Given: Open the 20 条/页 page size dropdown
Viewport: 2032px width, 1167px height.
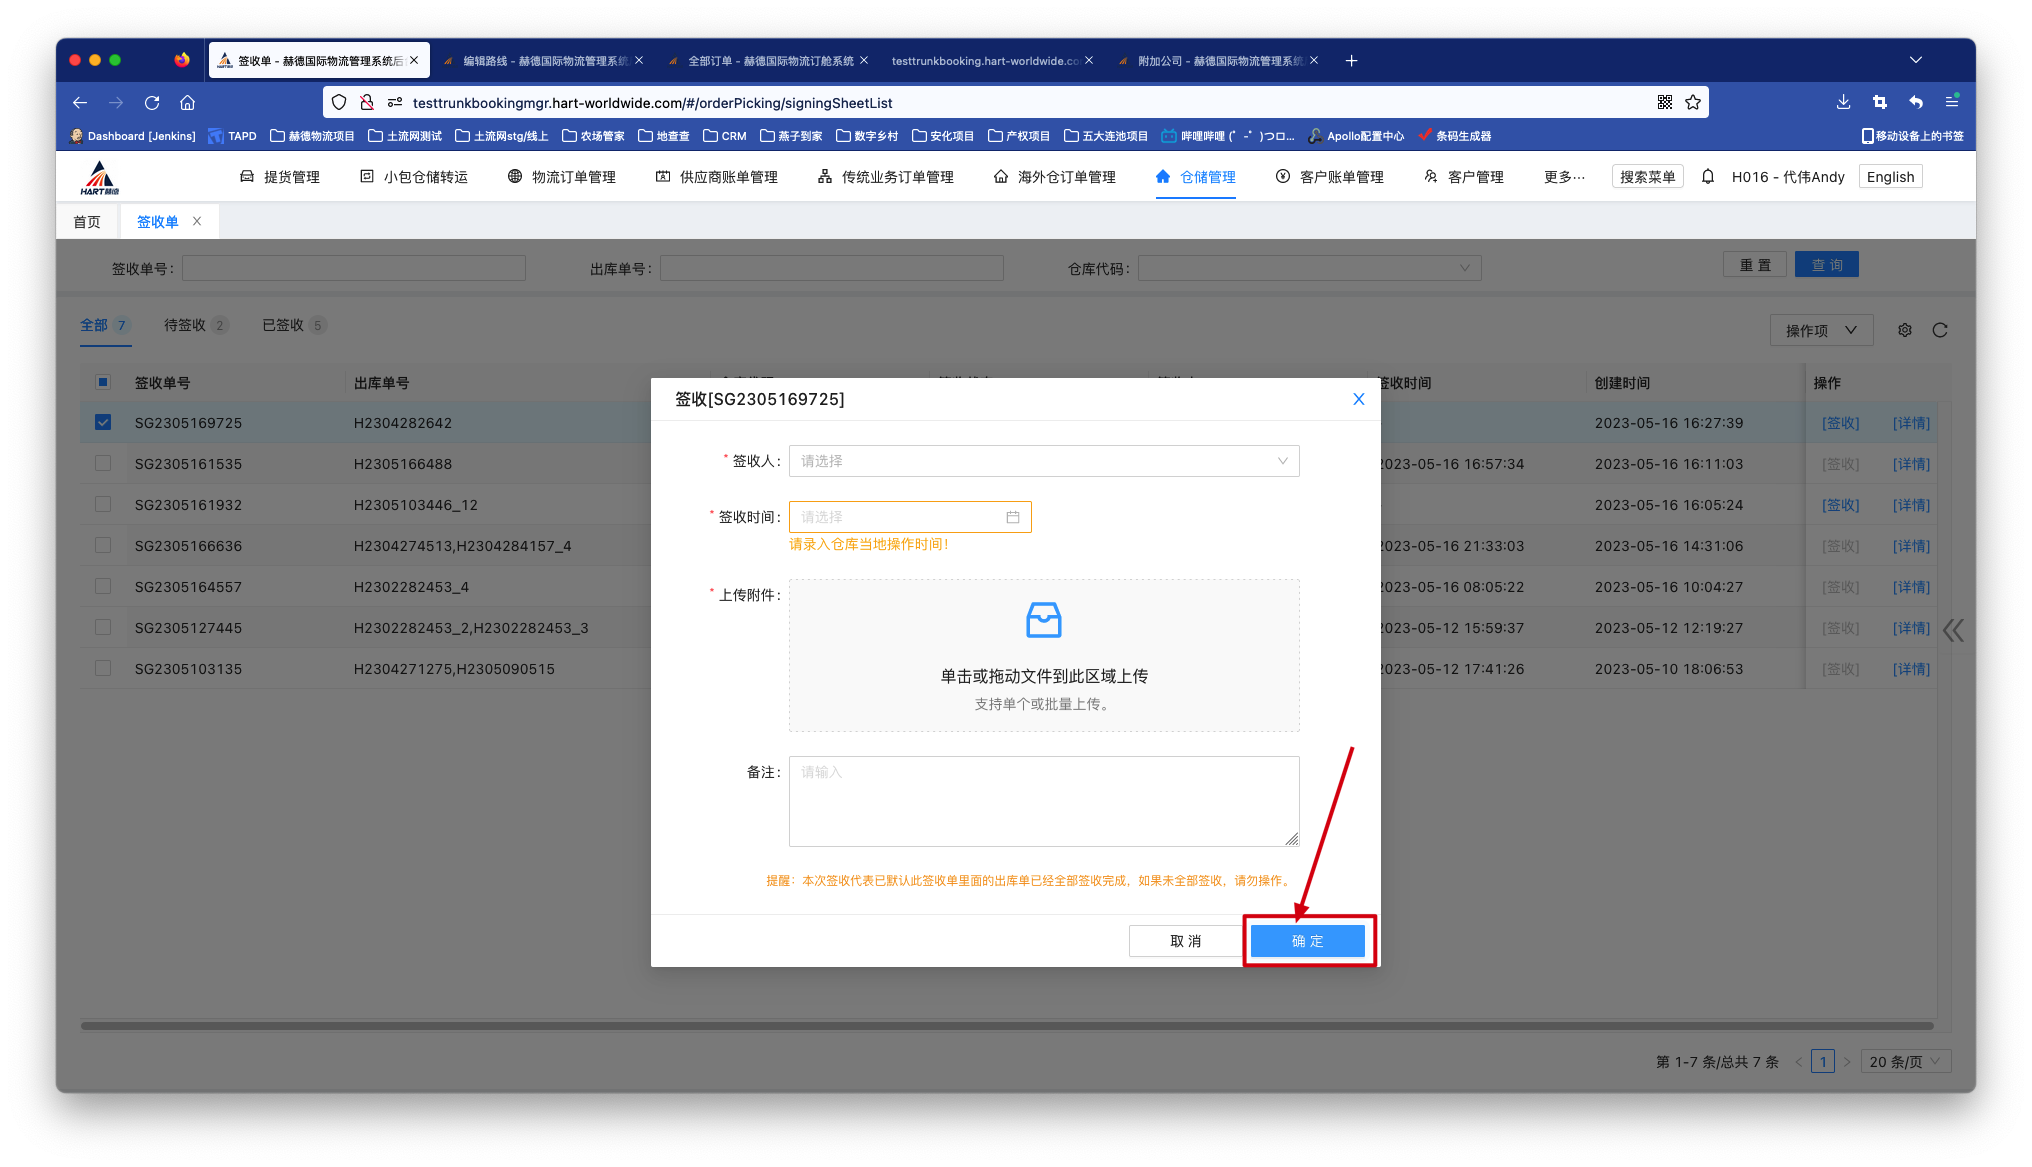Looking at the screenshot, I should click(1904, 1062).
